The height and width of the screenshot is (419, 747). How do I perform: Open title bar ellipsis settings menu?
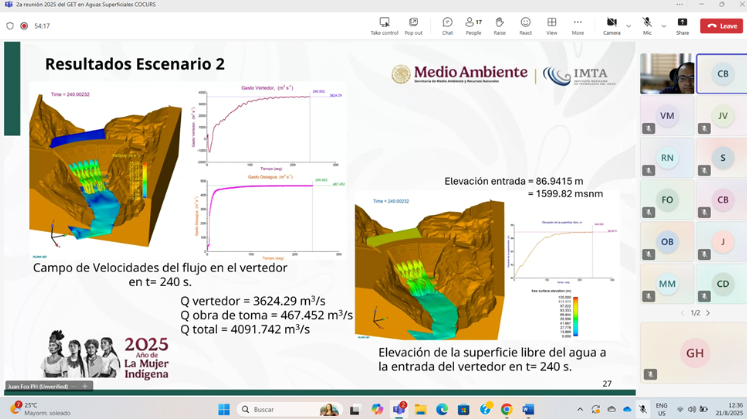click(679, 5)
